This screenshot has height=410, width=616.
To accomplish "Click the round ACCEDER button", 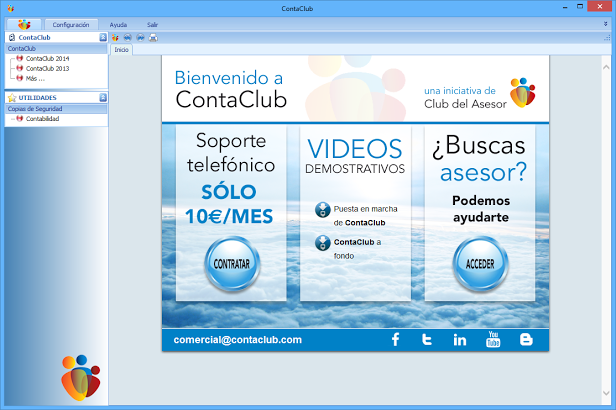I will (x=480, y=264).
